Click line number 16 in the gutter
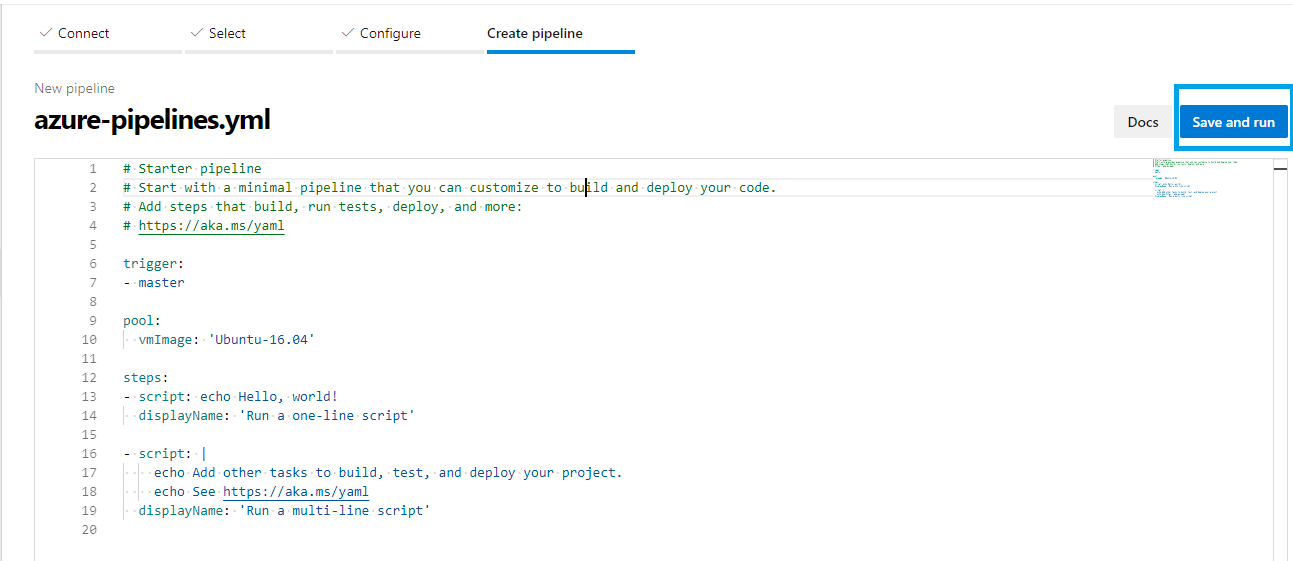Image resolution: width=1293 pixels, height=561 pixels. (89, 454)
